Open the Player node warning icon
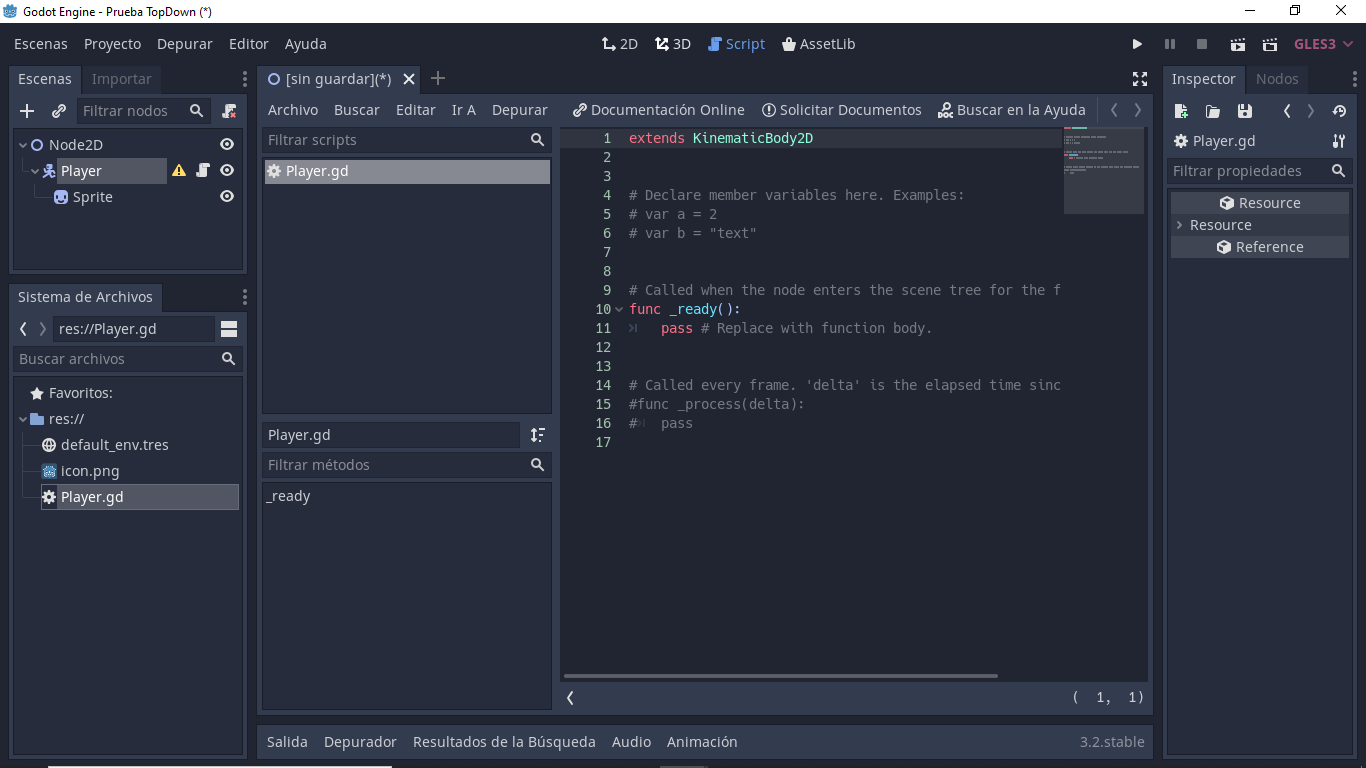 click(x=179, y=171)
